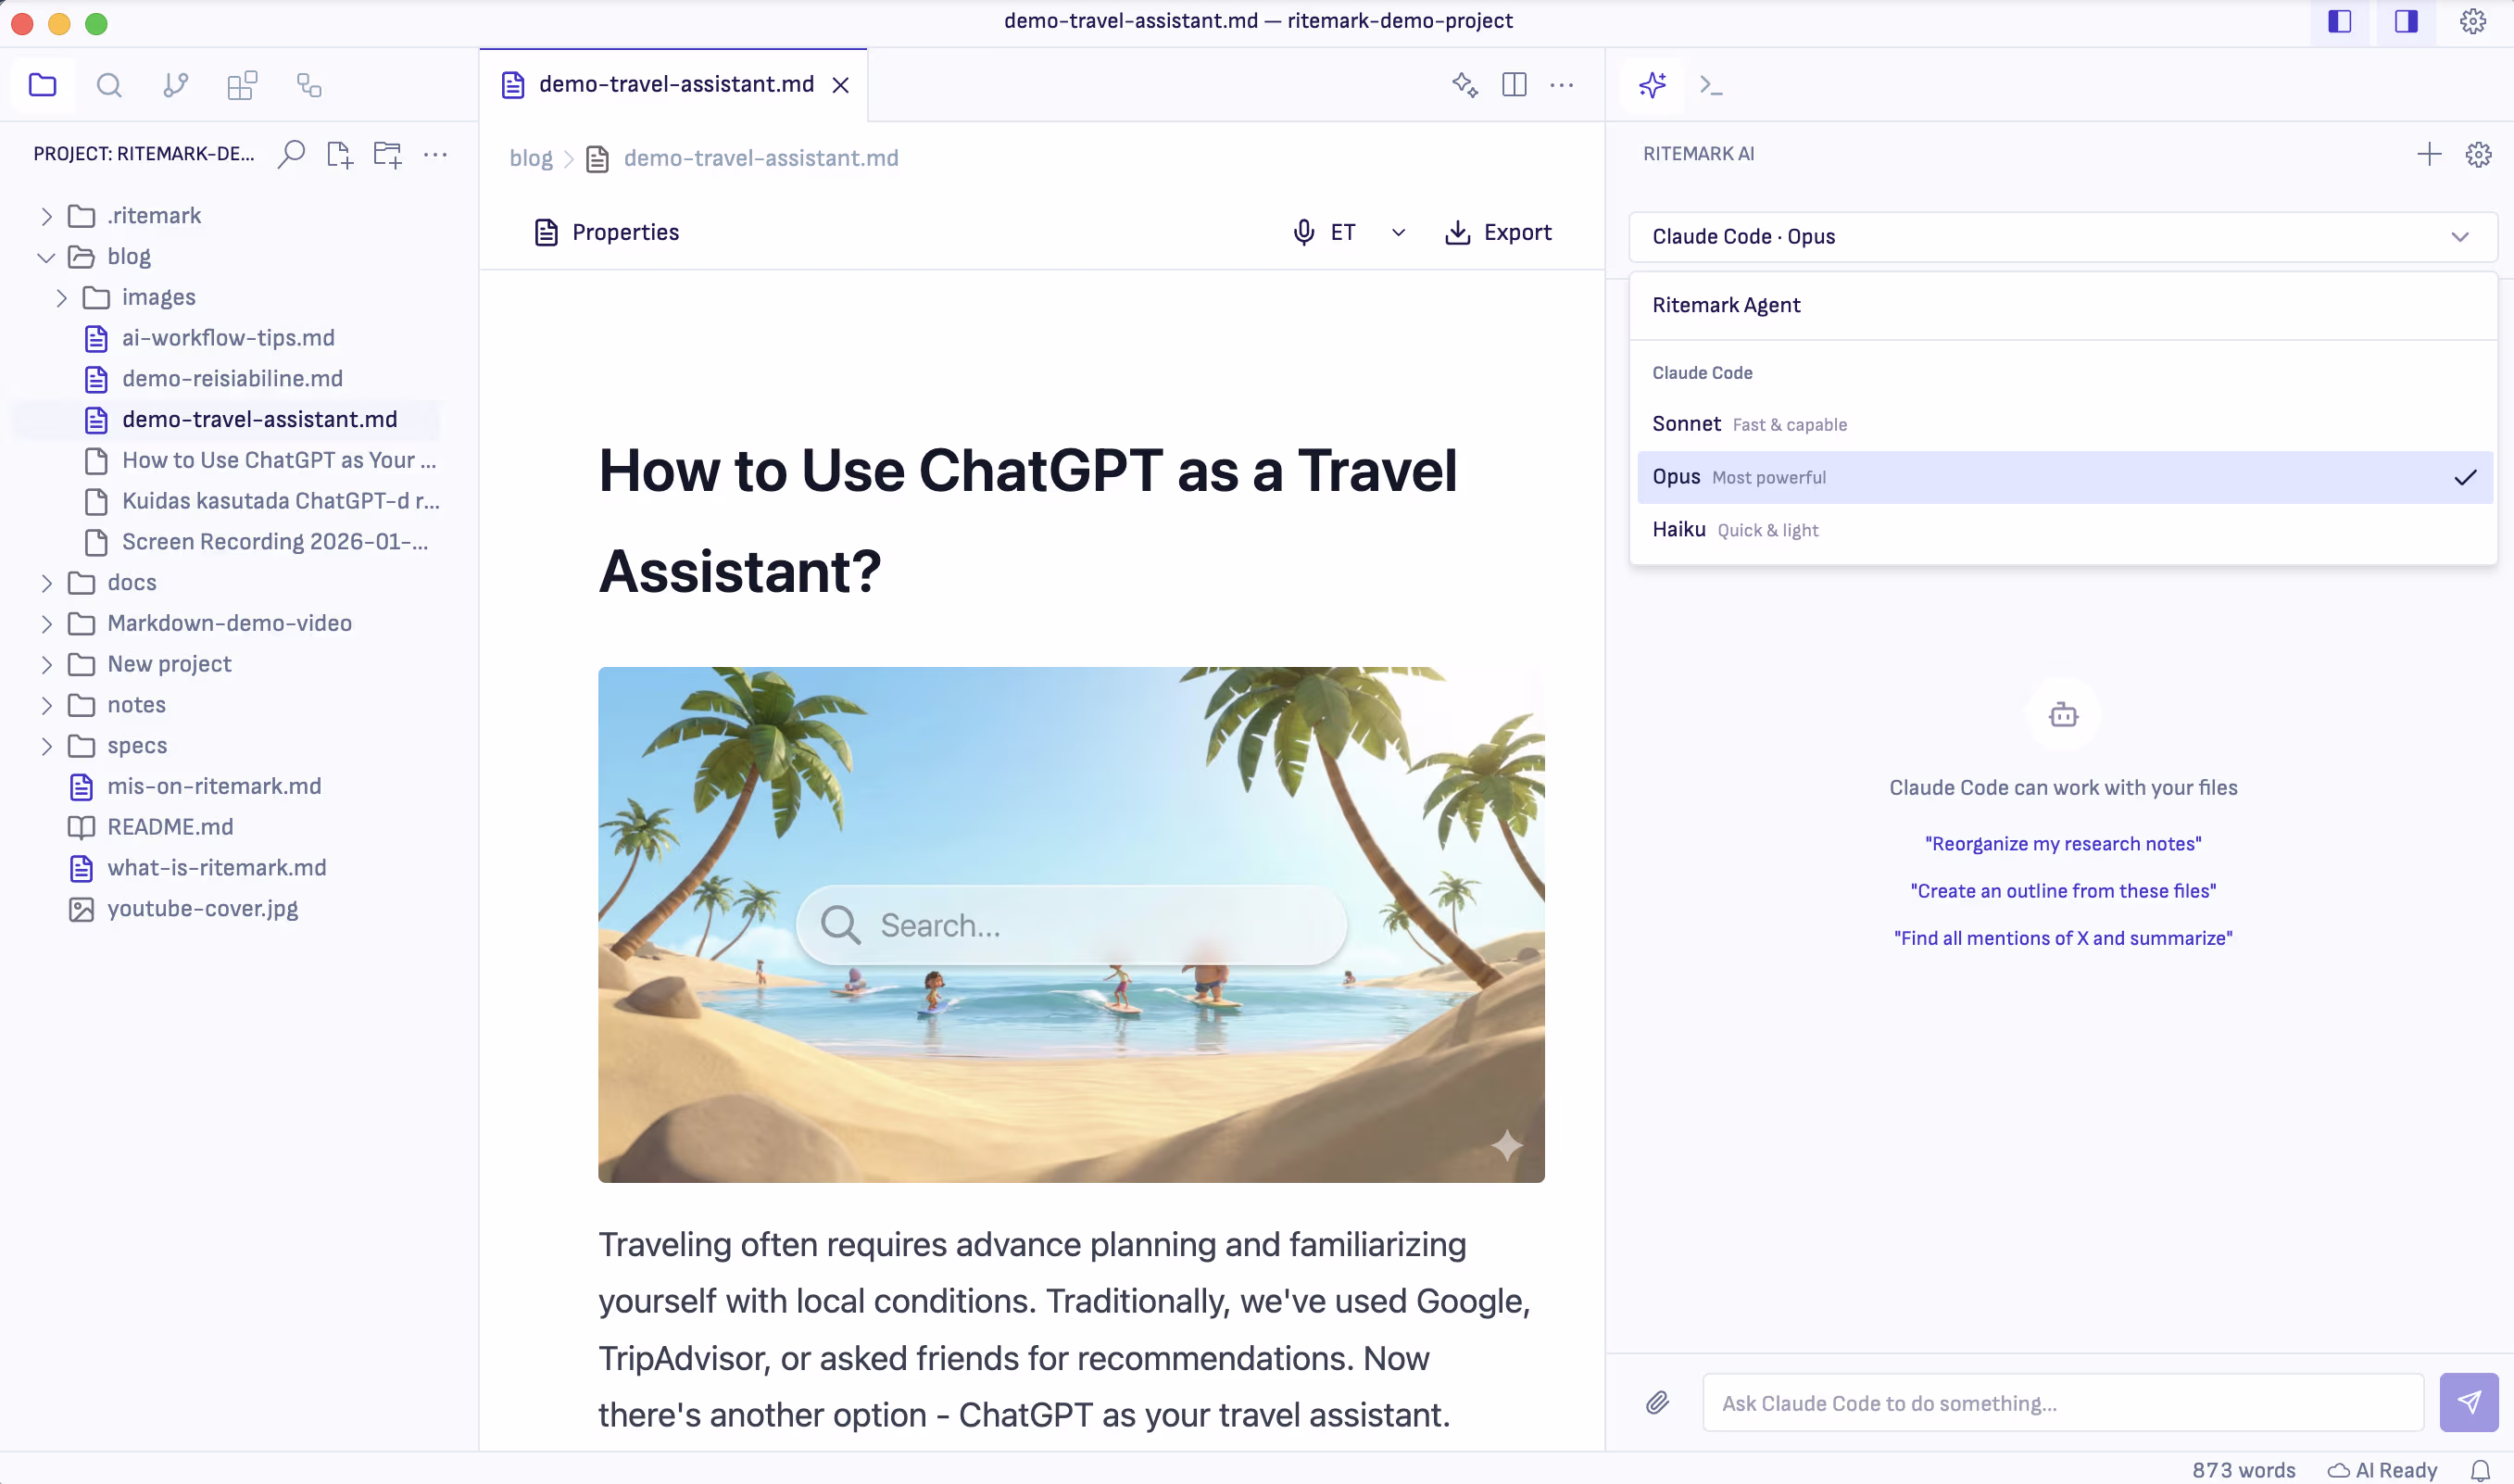Toggle the left sidebar visibility
Viewport: 2514px width, 1484px height.
coord(2340,21)
